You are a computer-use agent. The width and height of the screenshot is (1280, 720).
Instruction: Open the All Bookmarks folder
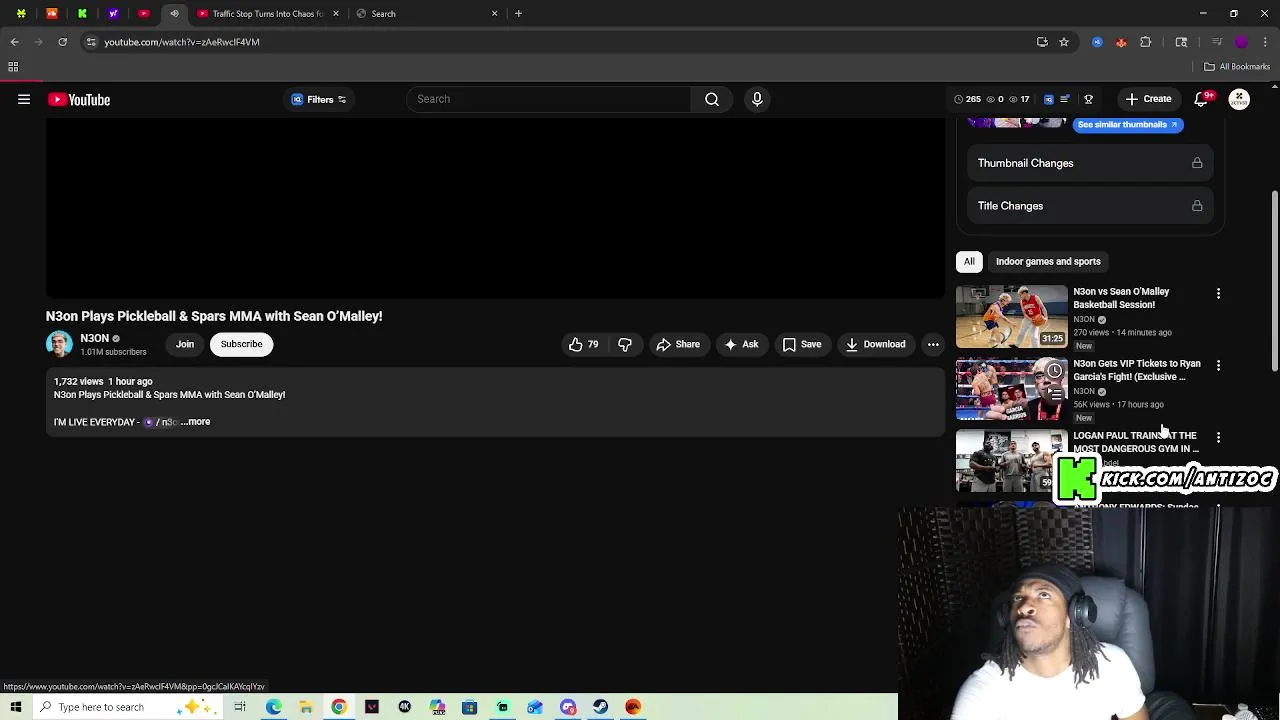click(1237, 67)
